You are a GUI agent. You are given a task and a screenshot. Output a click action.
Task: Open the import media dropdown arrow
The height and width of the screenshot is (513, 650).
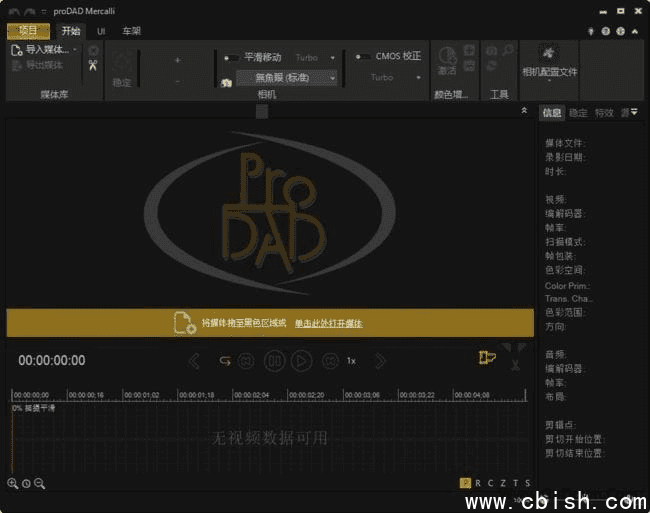click(x=75, y=50)
